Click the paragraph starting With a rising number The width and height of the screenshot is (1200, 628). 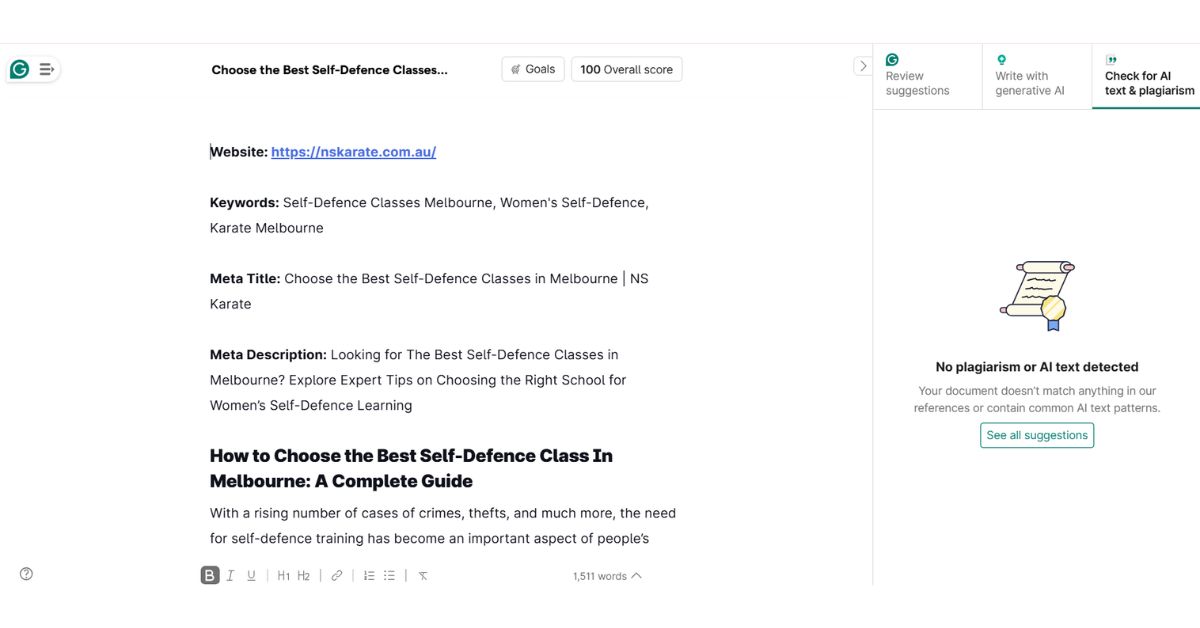pos(443,526)
